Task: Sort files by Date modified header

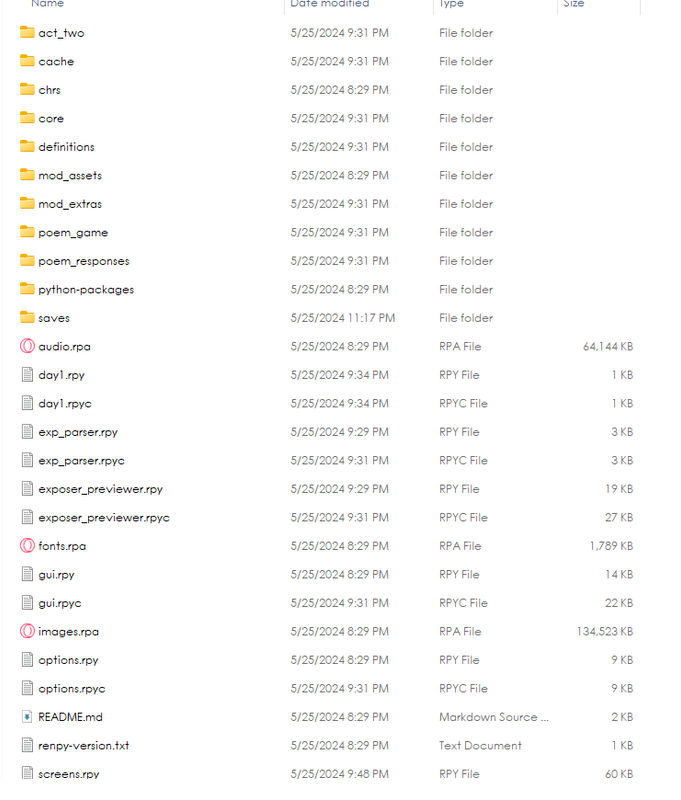Action: tap(330, 4)
